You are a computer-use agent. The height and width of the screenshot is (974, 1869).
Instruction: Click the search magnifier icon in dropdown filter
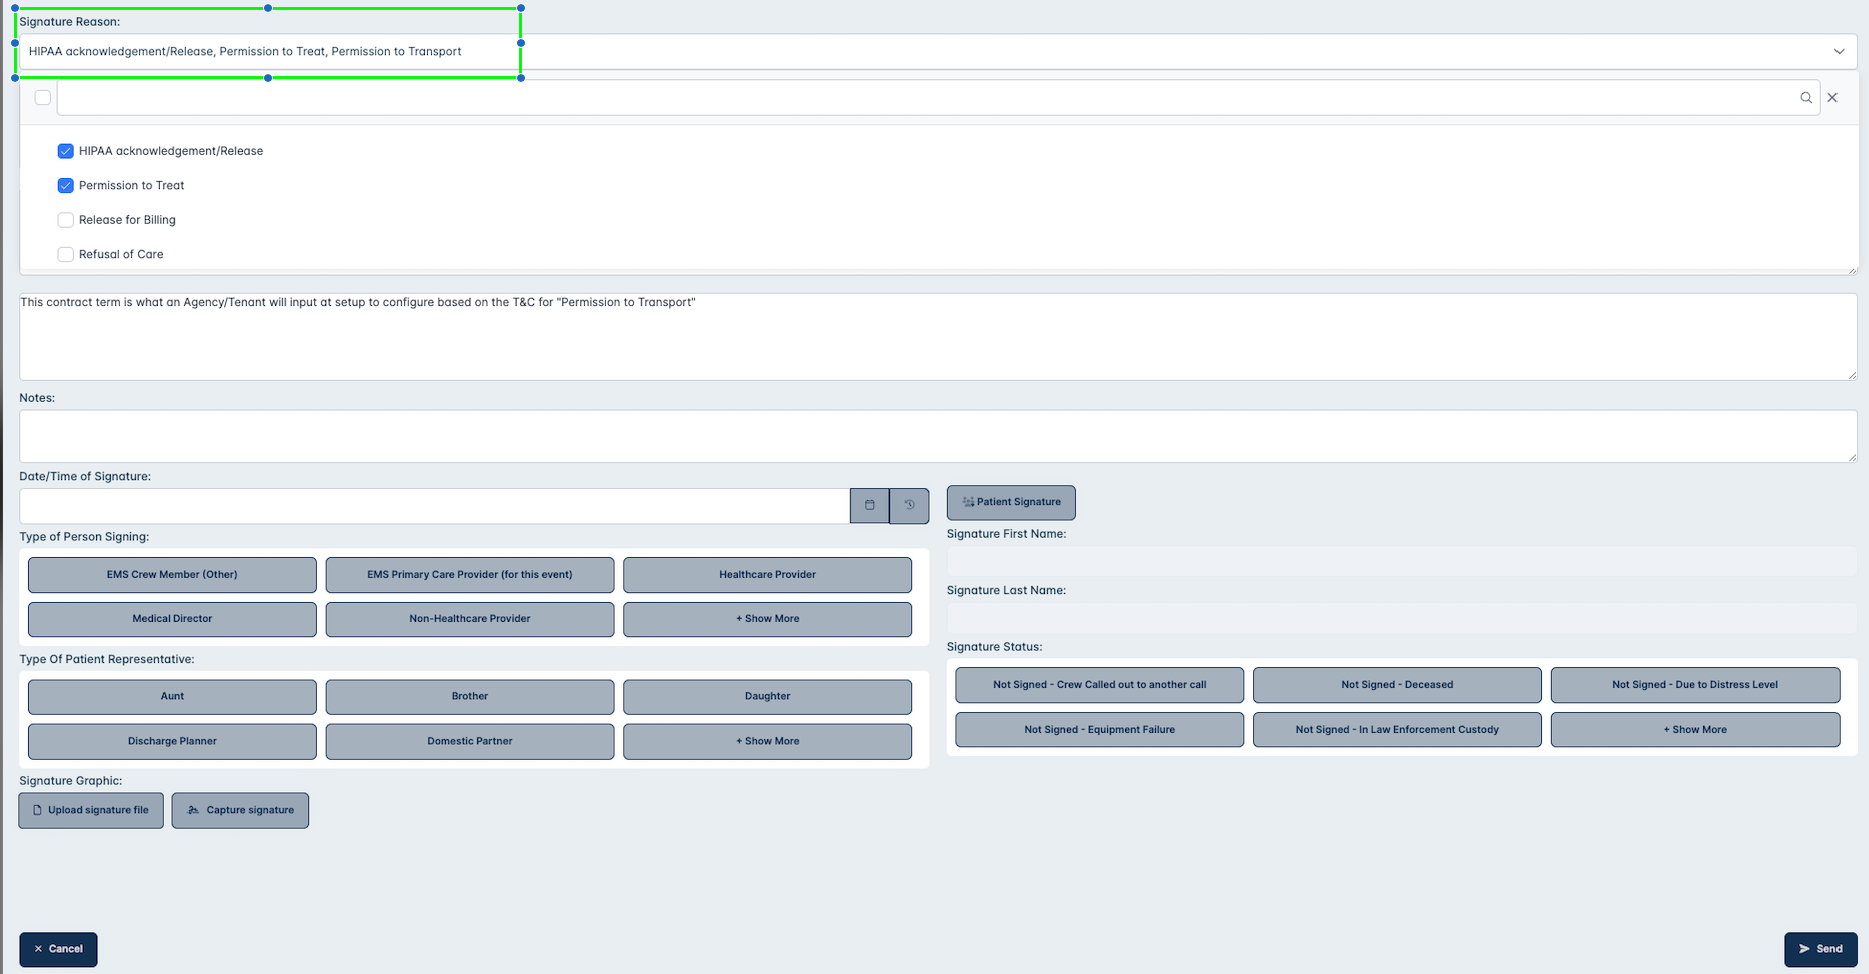point(1806,98)
